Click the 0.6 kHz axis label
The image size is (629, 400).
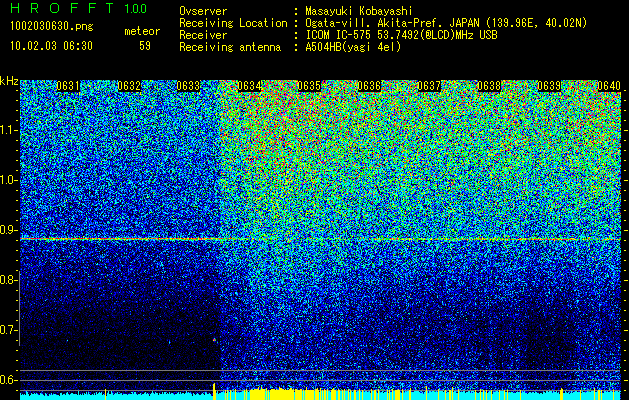(x=9, y=380)
